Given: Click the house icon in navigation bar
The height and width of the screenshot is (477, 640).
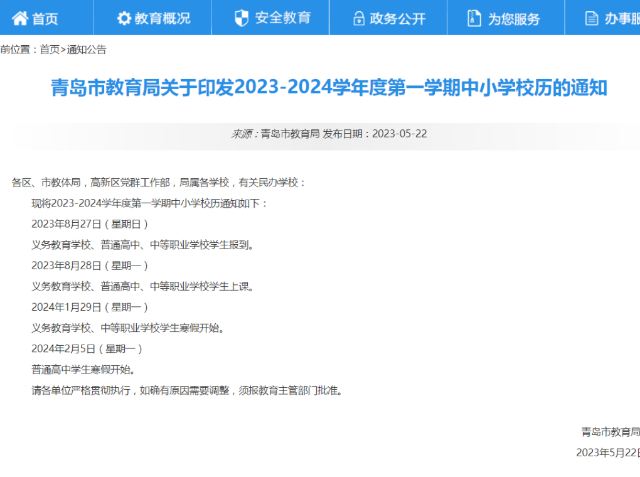Looking at the screenshot, I should click(x=17, y=19).
